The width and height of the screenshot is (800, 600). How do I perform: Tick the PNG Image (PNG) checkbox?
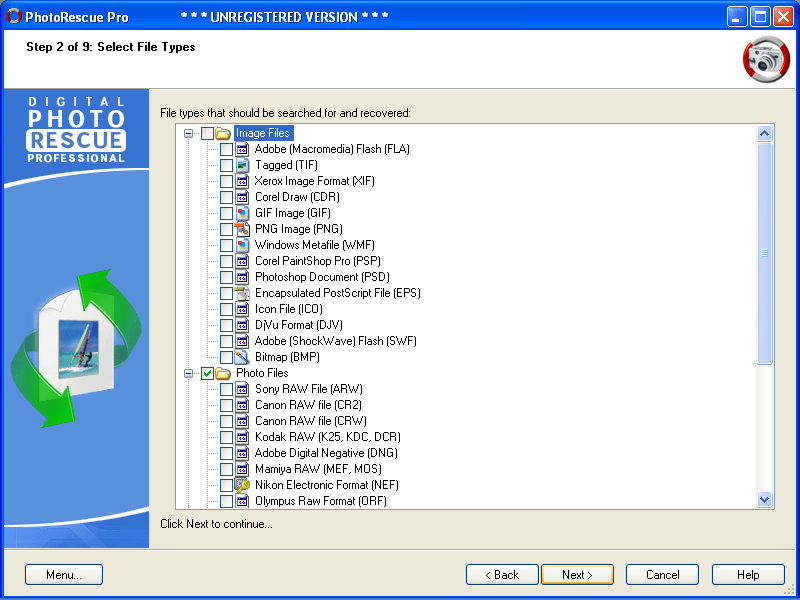pyautogui.click(x=227, y=229)
